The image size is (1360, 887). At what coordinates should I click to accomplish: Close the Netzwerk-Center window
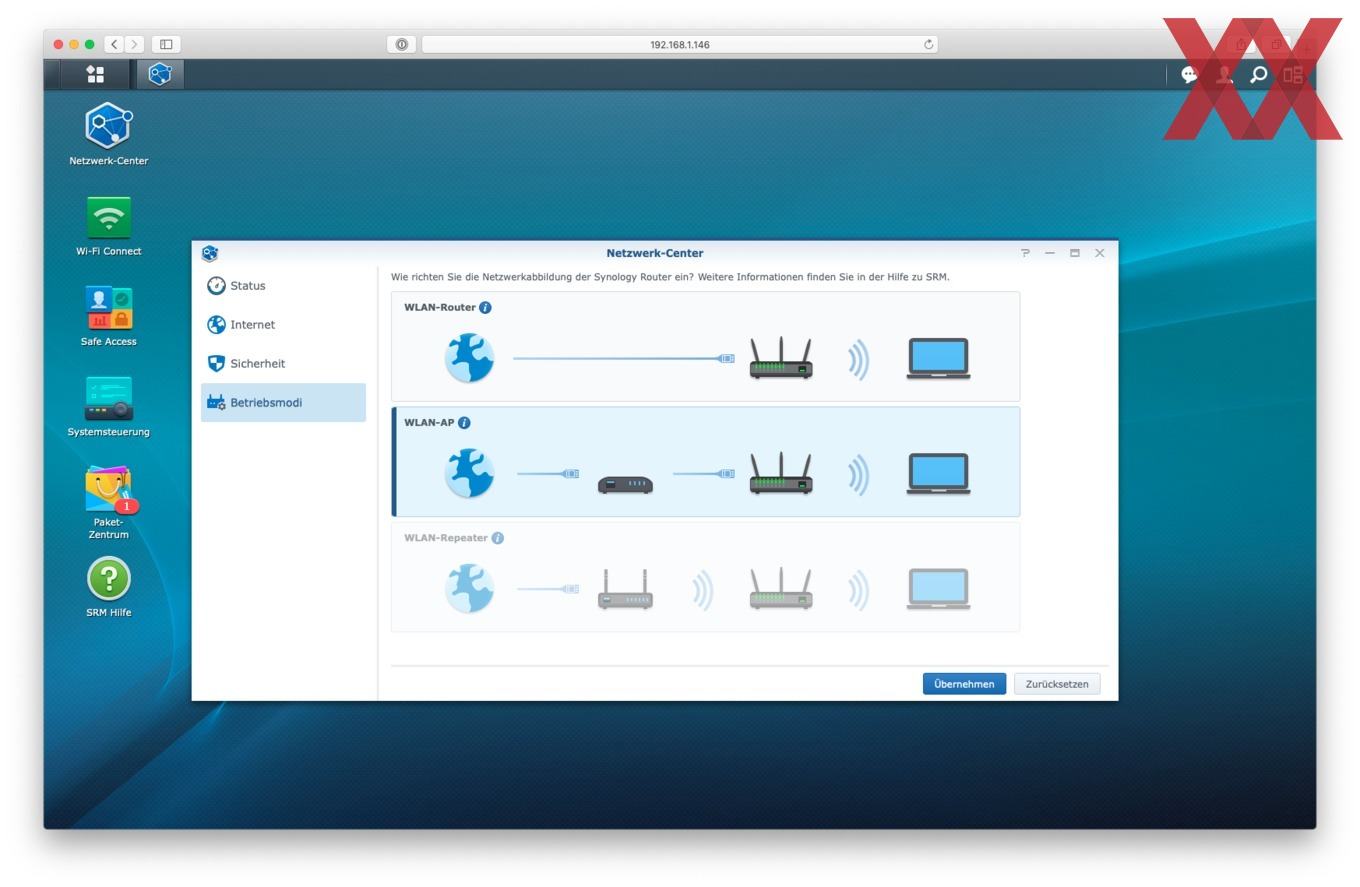pyautogui.click(x=1100, y=253)
